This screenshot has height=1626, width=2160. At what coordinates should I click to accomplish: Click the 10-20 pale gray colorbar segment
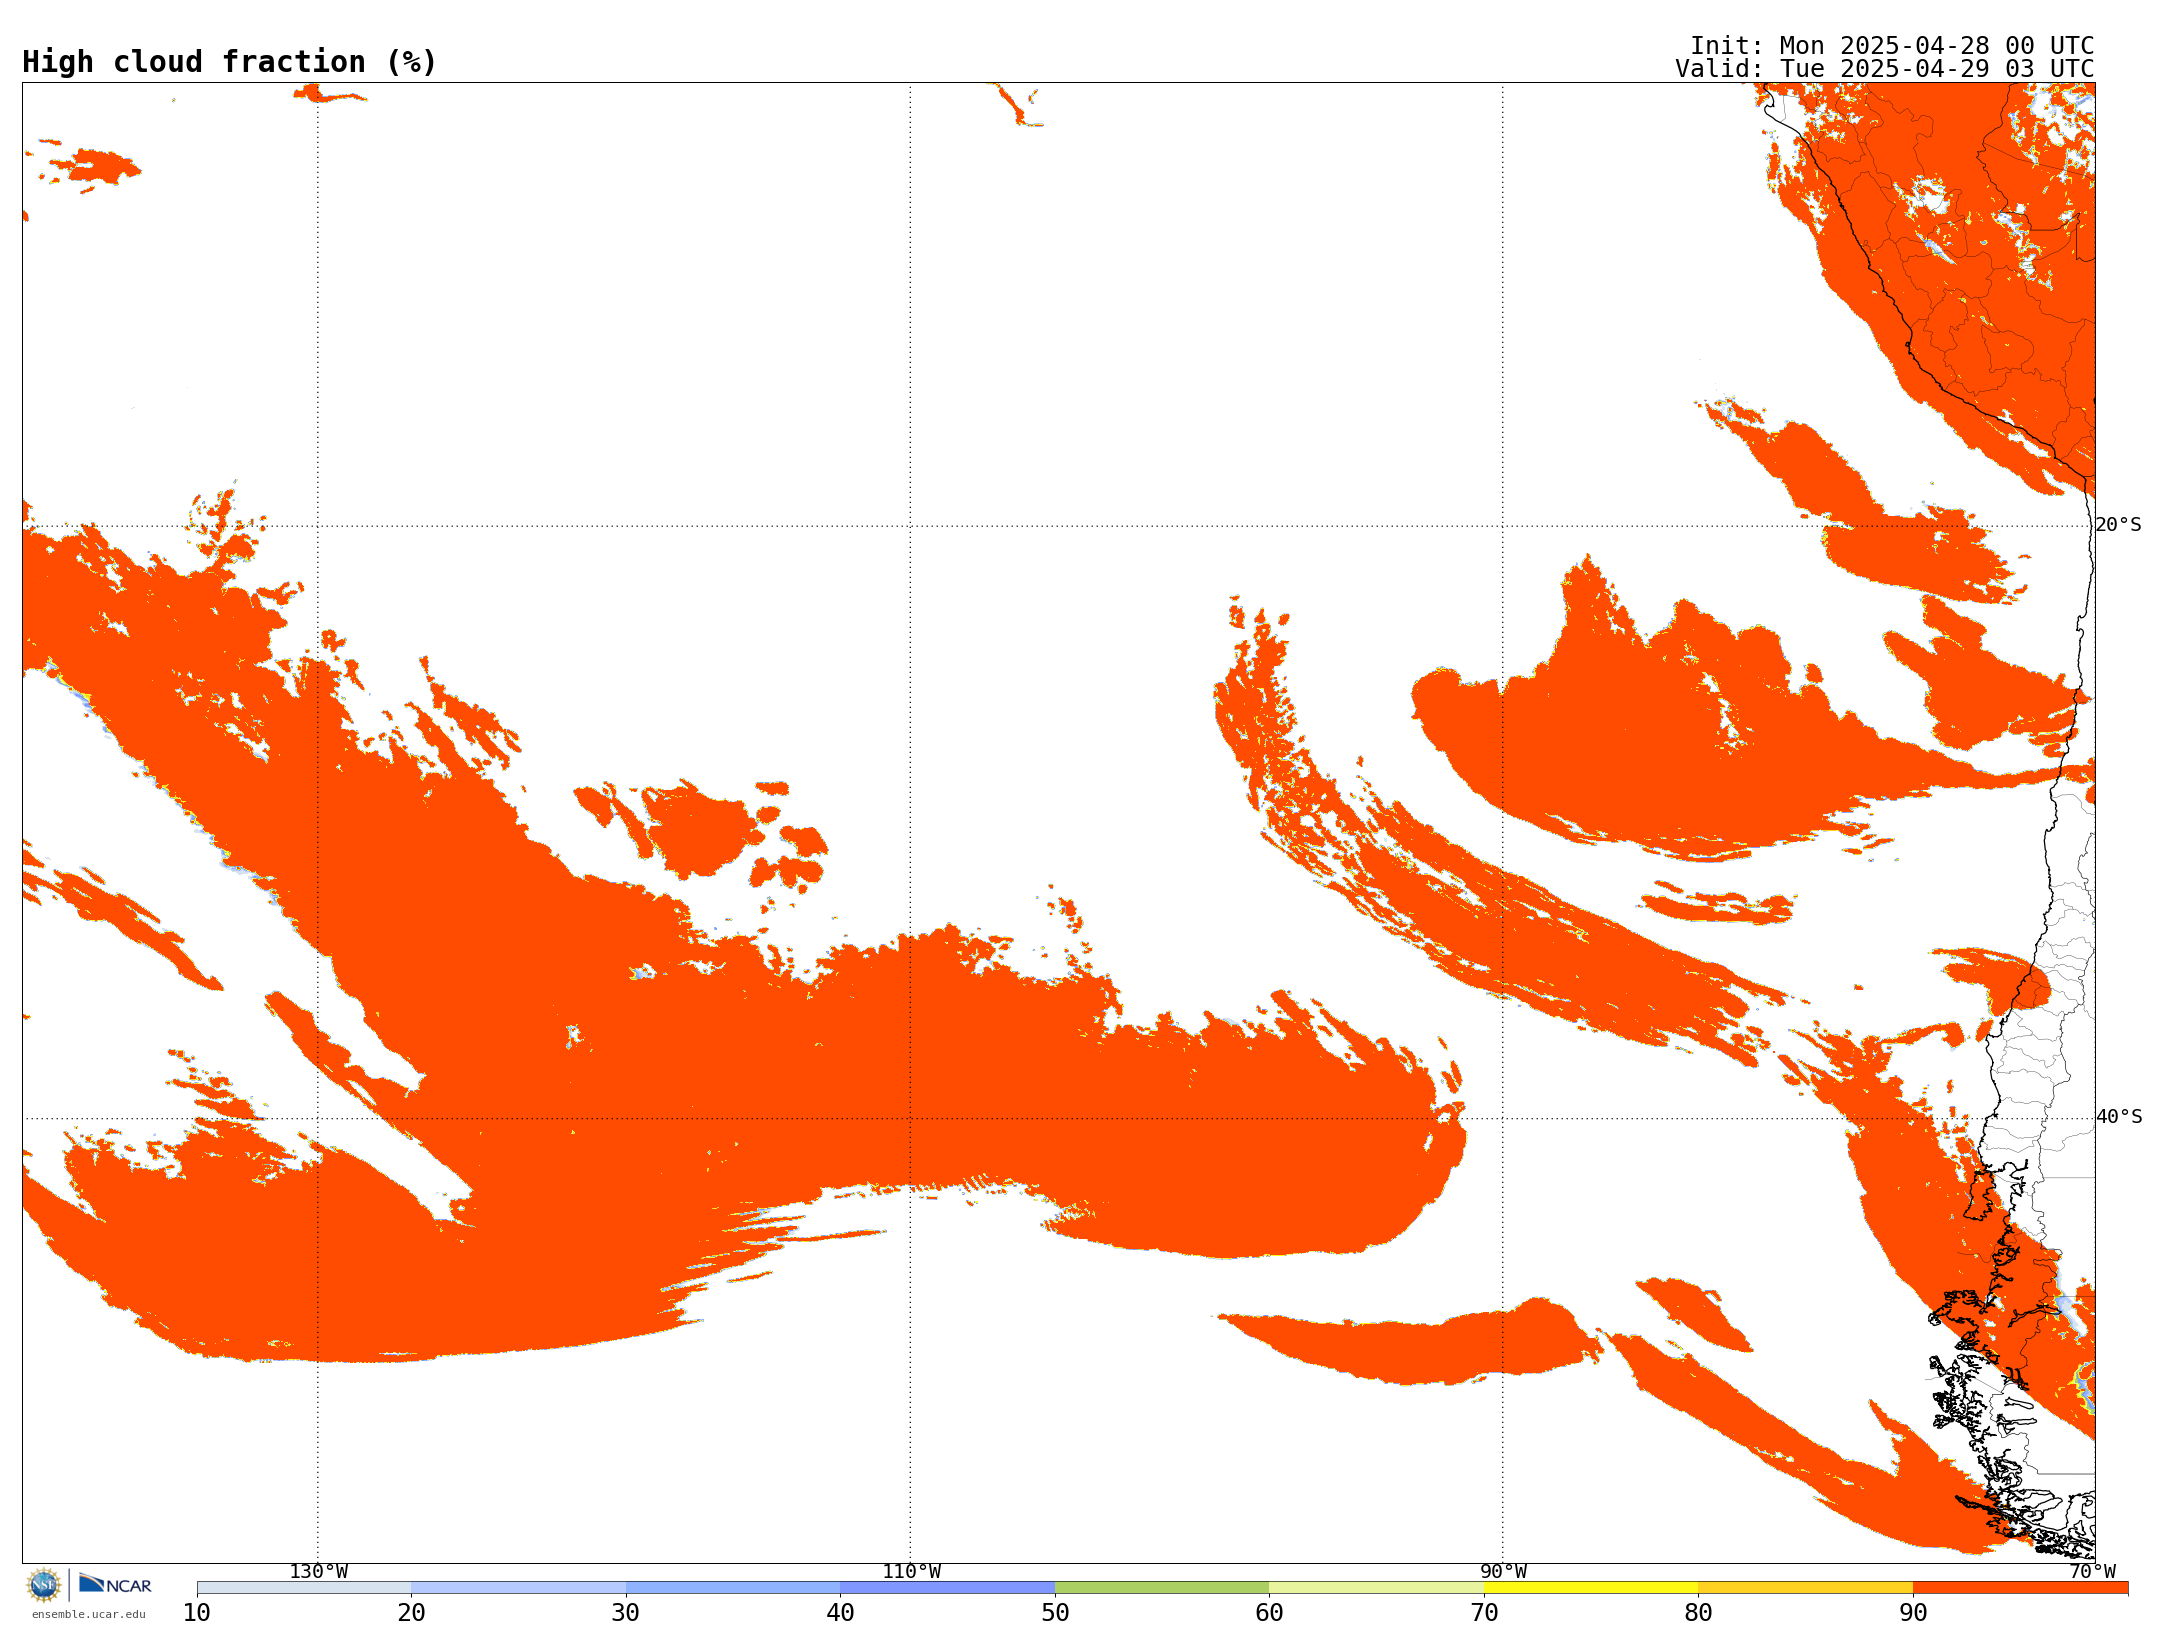(x=304, y=1588)
